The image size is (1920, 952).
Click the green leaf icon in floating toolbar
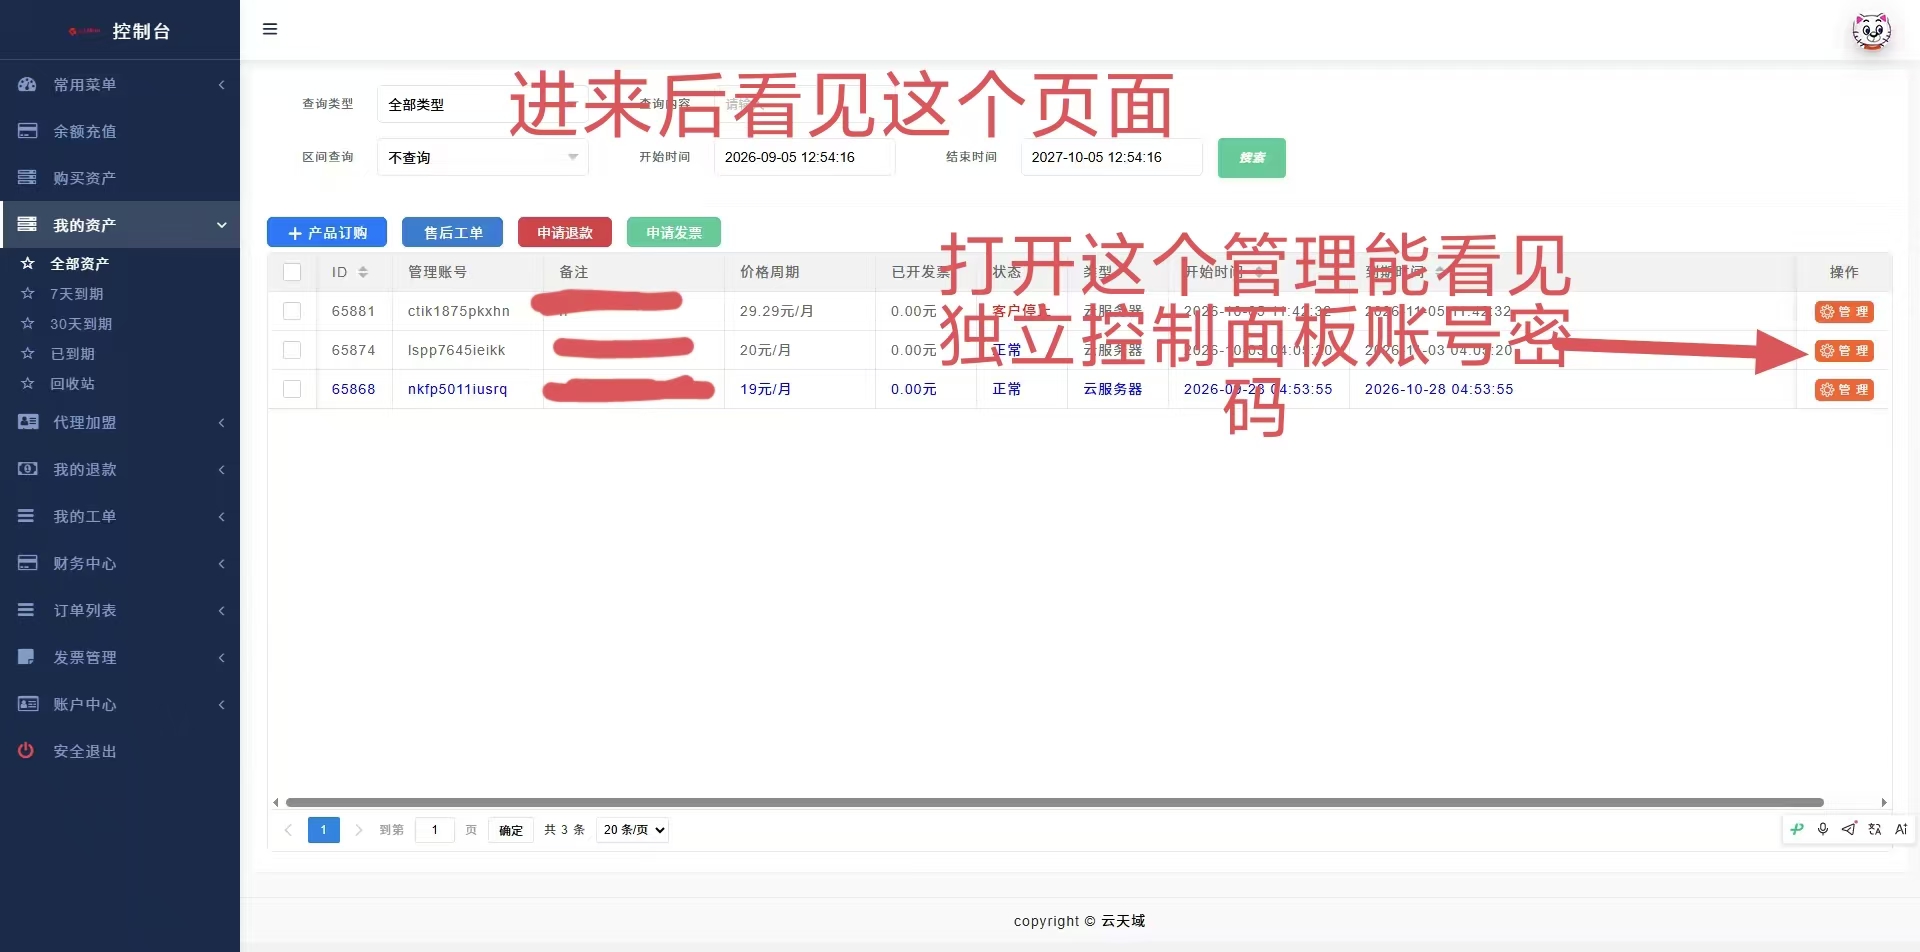[x=1797, y=829]
